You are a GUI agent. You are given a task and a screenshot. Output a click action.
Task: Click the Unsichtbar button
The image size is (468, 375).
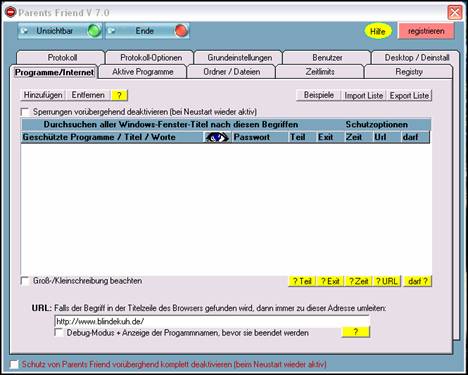point(60,31)
